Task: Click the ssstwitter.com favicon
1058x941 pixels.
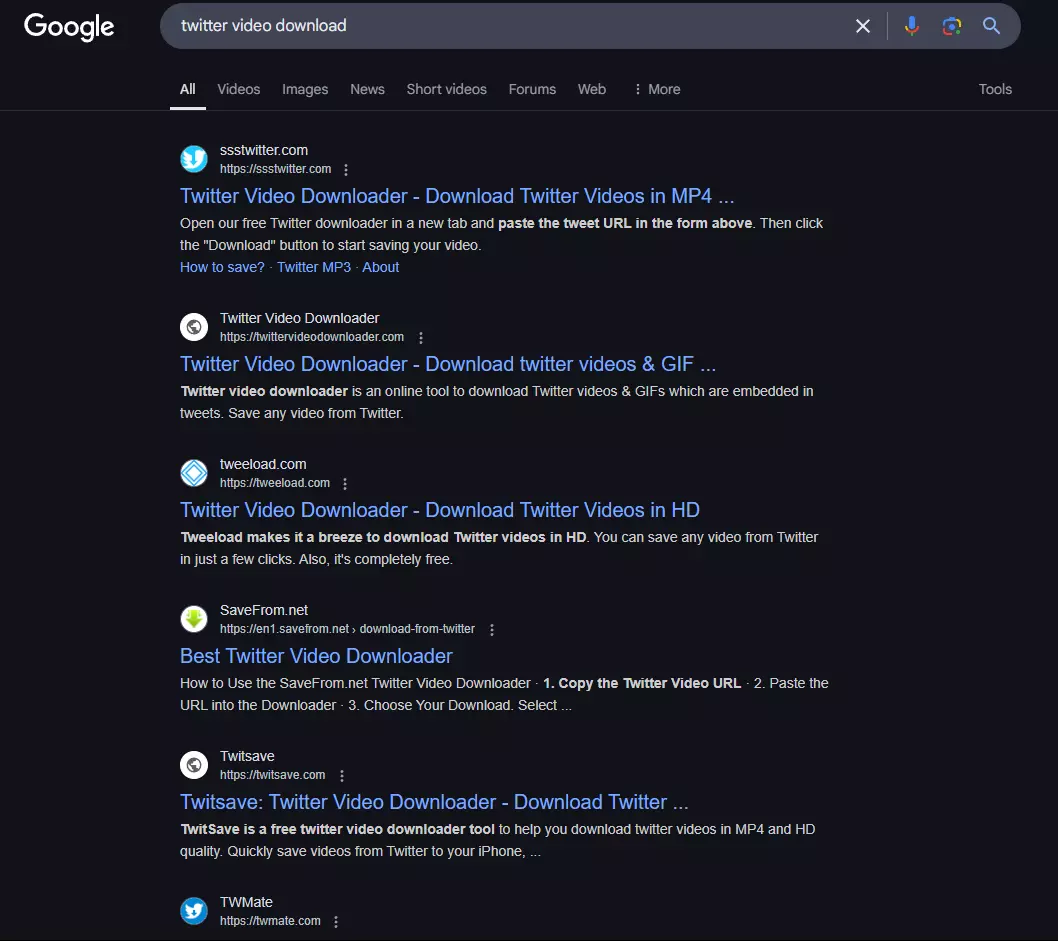Action: point(194,159)
